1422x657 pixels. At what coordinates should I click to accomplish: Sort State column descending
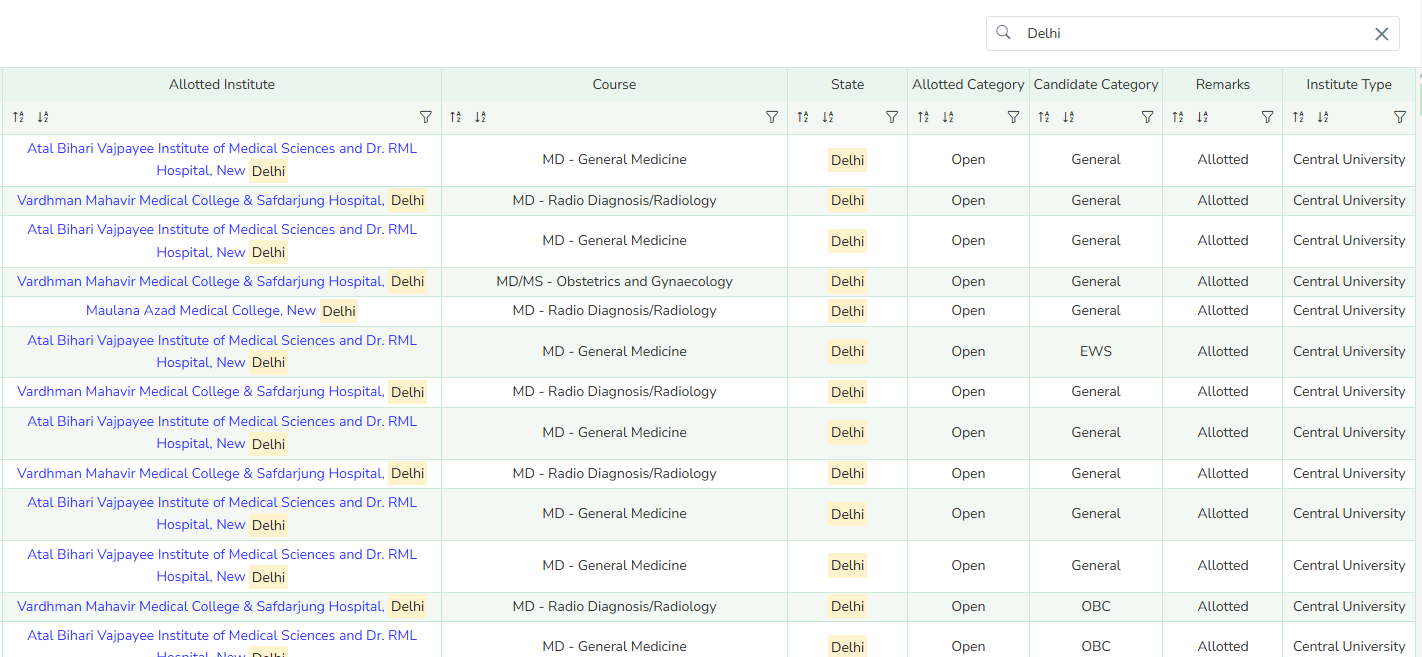[827, 117]
